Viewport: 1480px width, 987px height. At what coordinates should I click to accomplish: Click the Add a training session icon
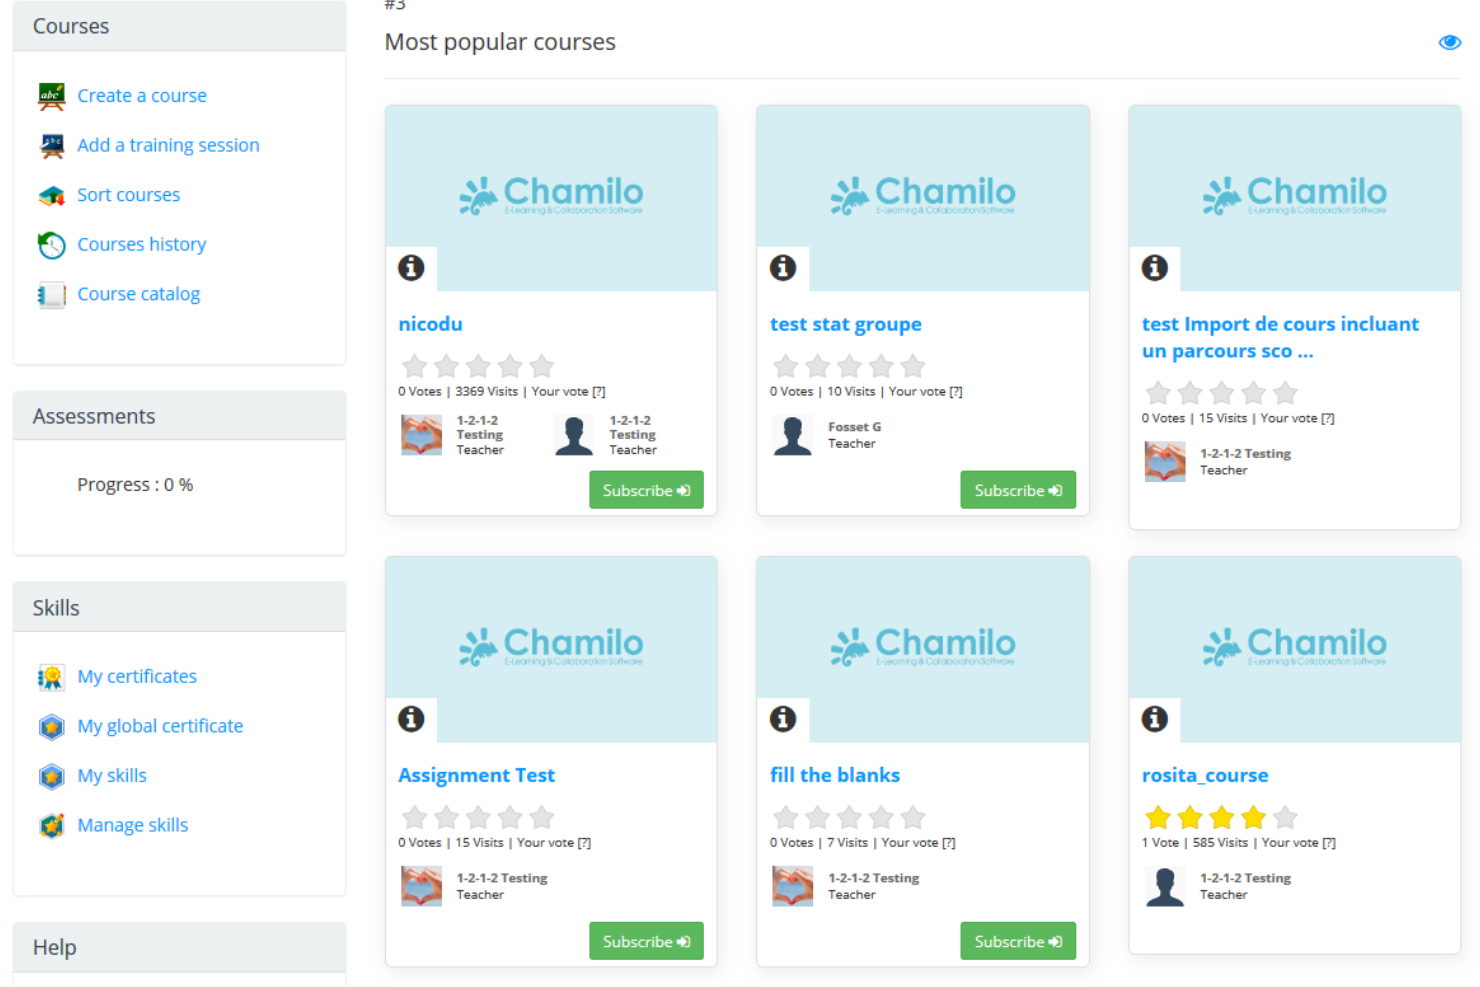coord(51,146)
